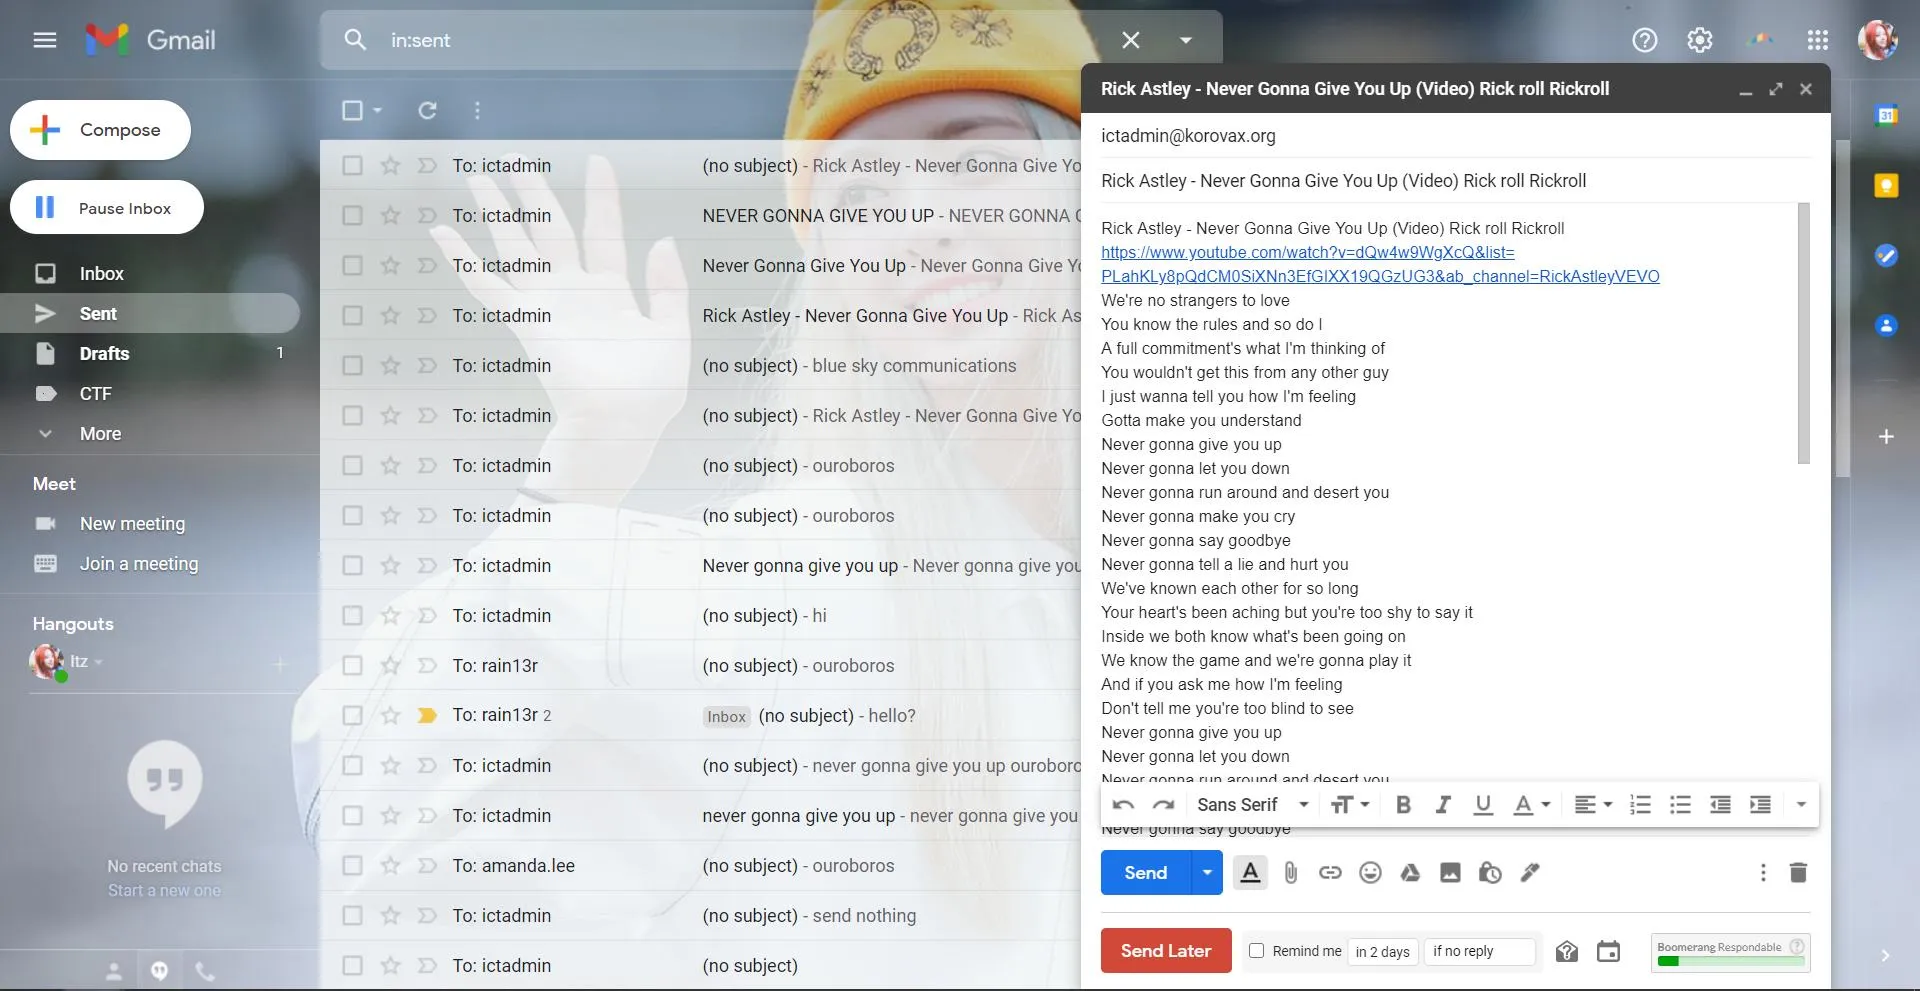Open the text color picker
This screenshot has width=1920, height=991.
coord(1530,805)
